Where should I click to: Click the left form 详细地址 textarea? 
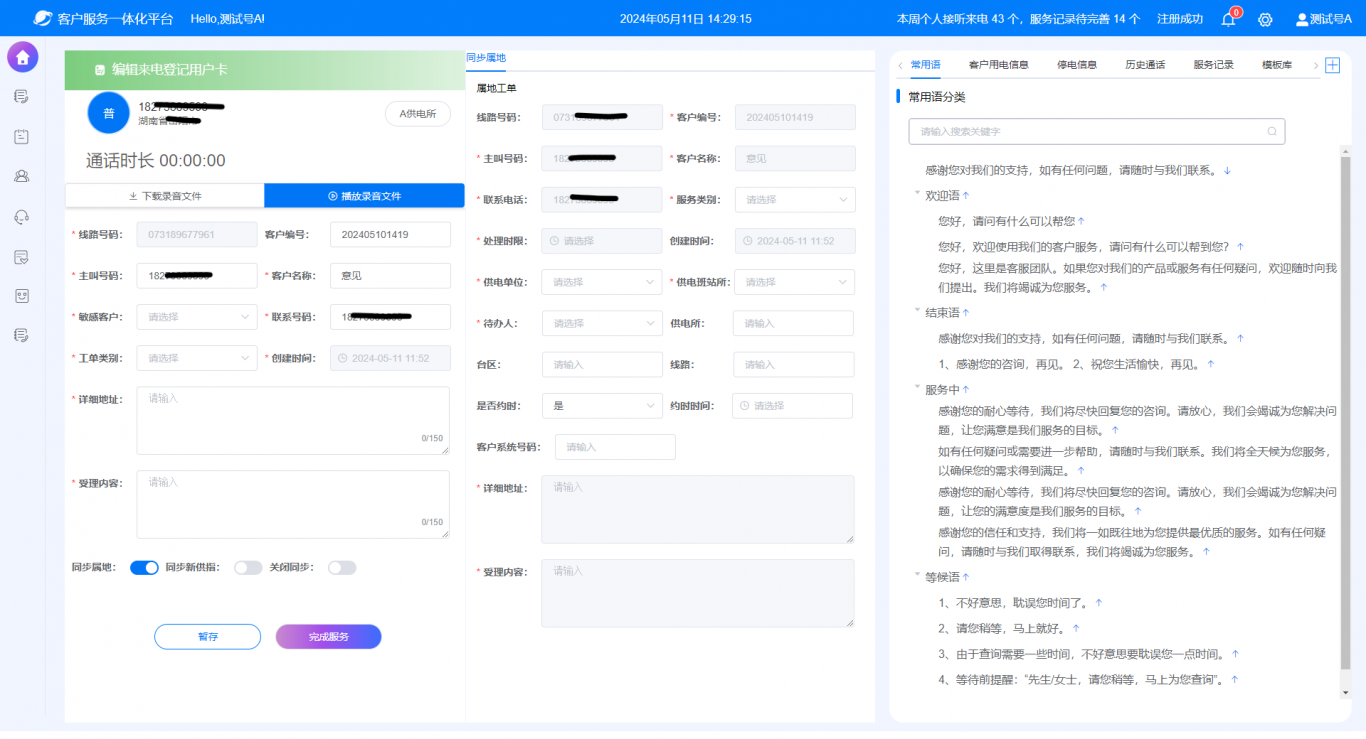tap(293, 421)
